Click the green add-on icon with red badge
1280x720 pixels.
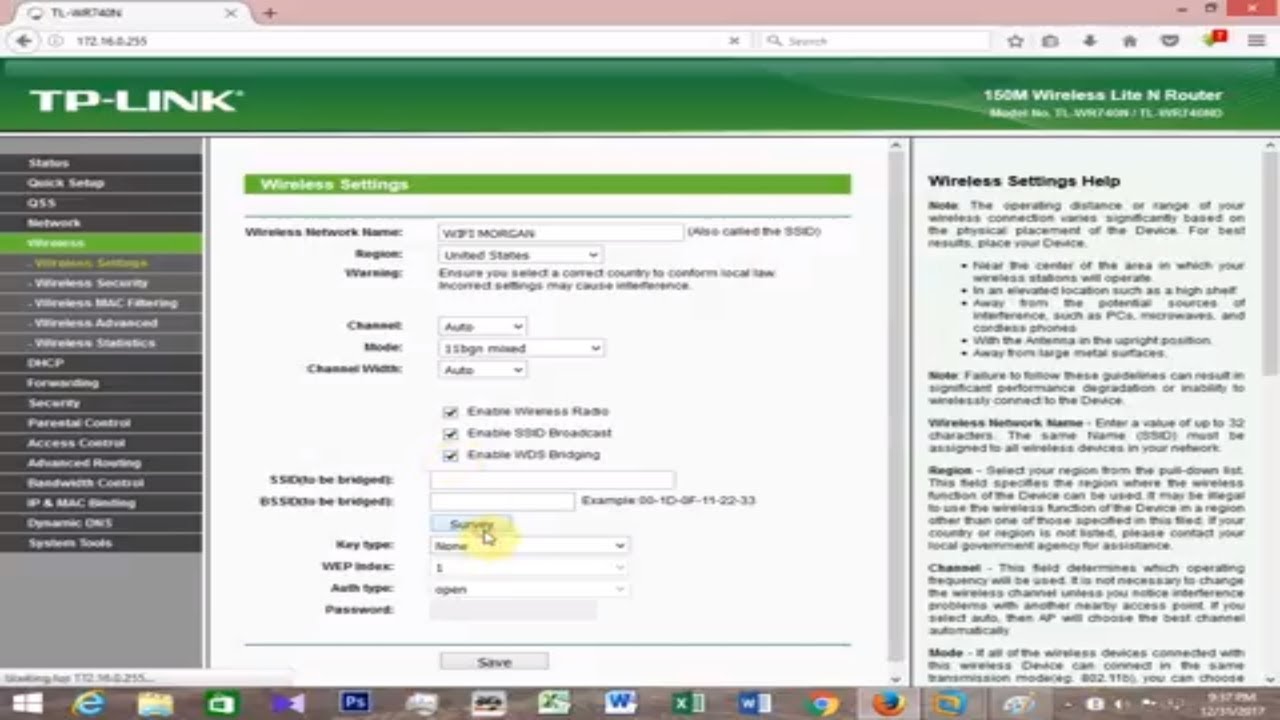click(1214, 40)
